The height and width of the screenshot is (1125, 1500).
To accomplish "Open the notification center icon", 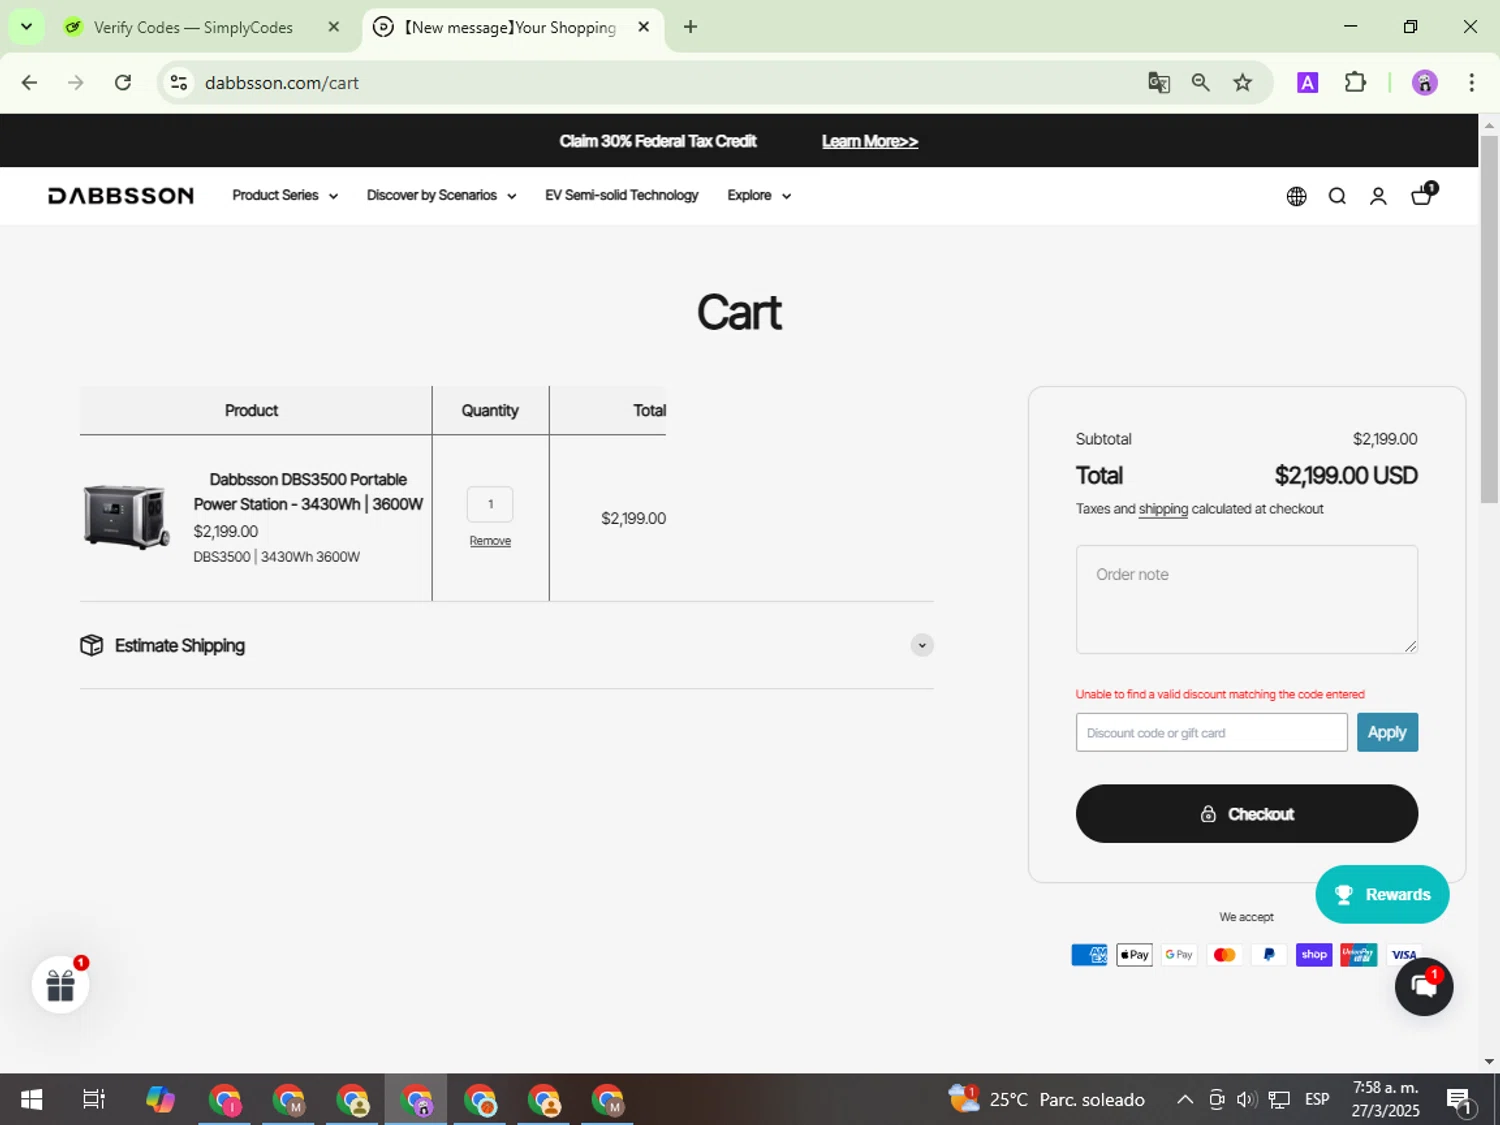I will [1459, 1101].
